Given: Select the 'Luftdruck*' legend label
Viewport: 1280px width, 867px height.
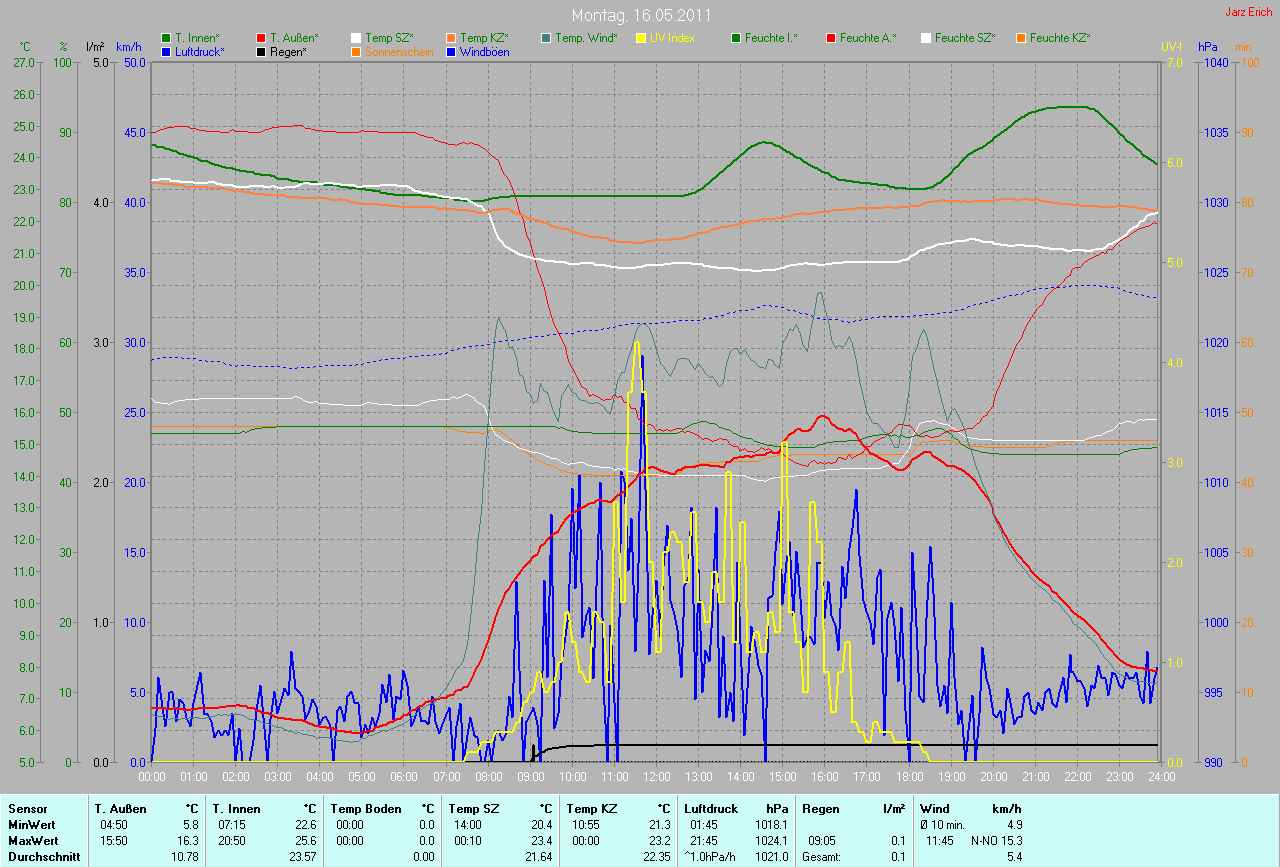Looking at the screenshot, I should pos(200,51).
